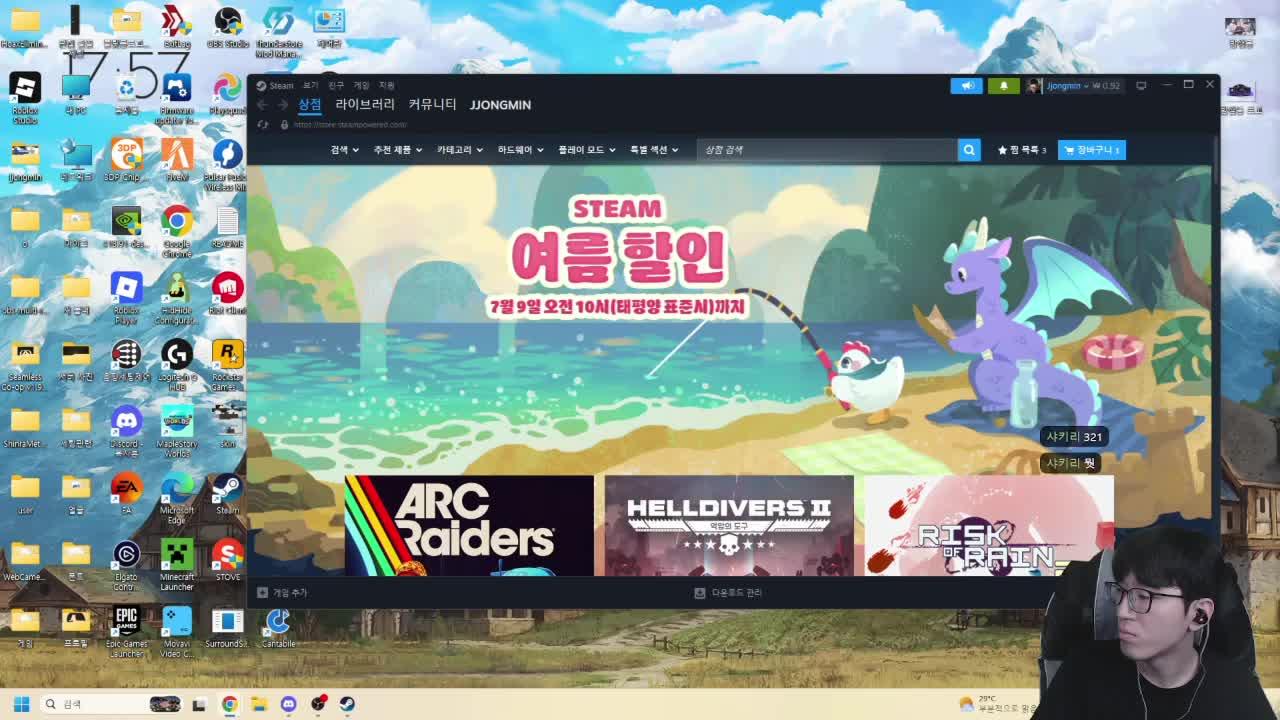The height and width of the screenshot is (720, 1280).
Task: Click the add game button in Steam
Action: tap(283, 593)
